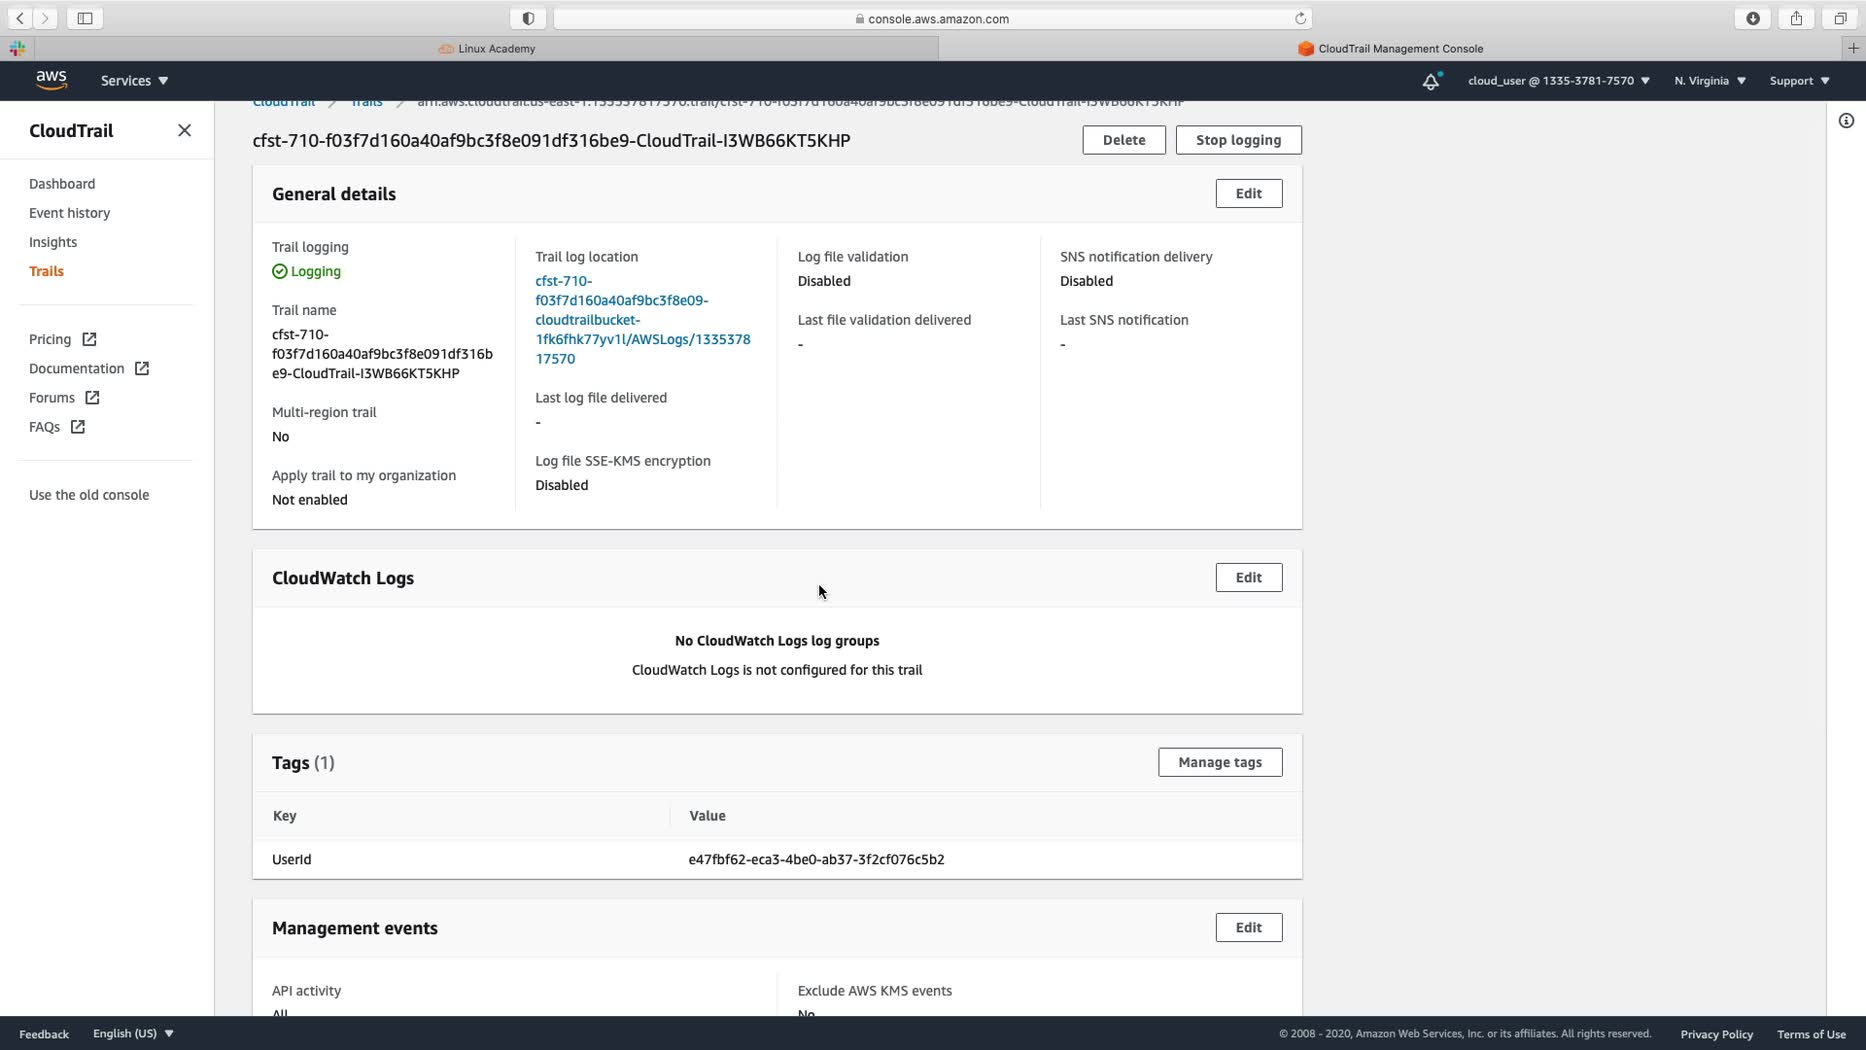Select Trails in the sidebar

tap(46, 272)
